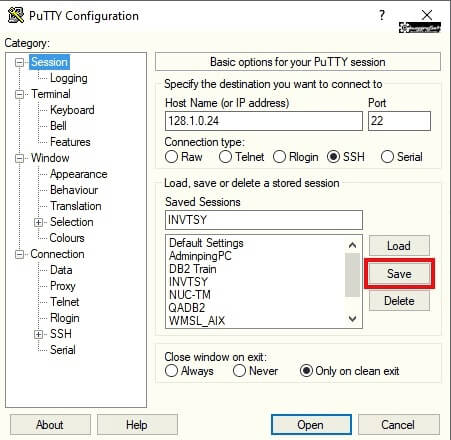
Task: Select the Proxy category
Action: 63,286
